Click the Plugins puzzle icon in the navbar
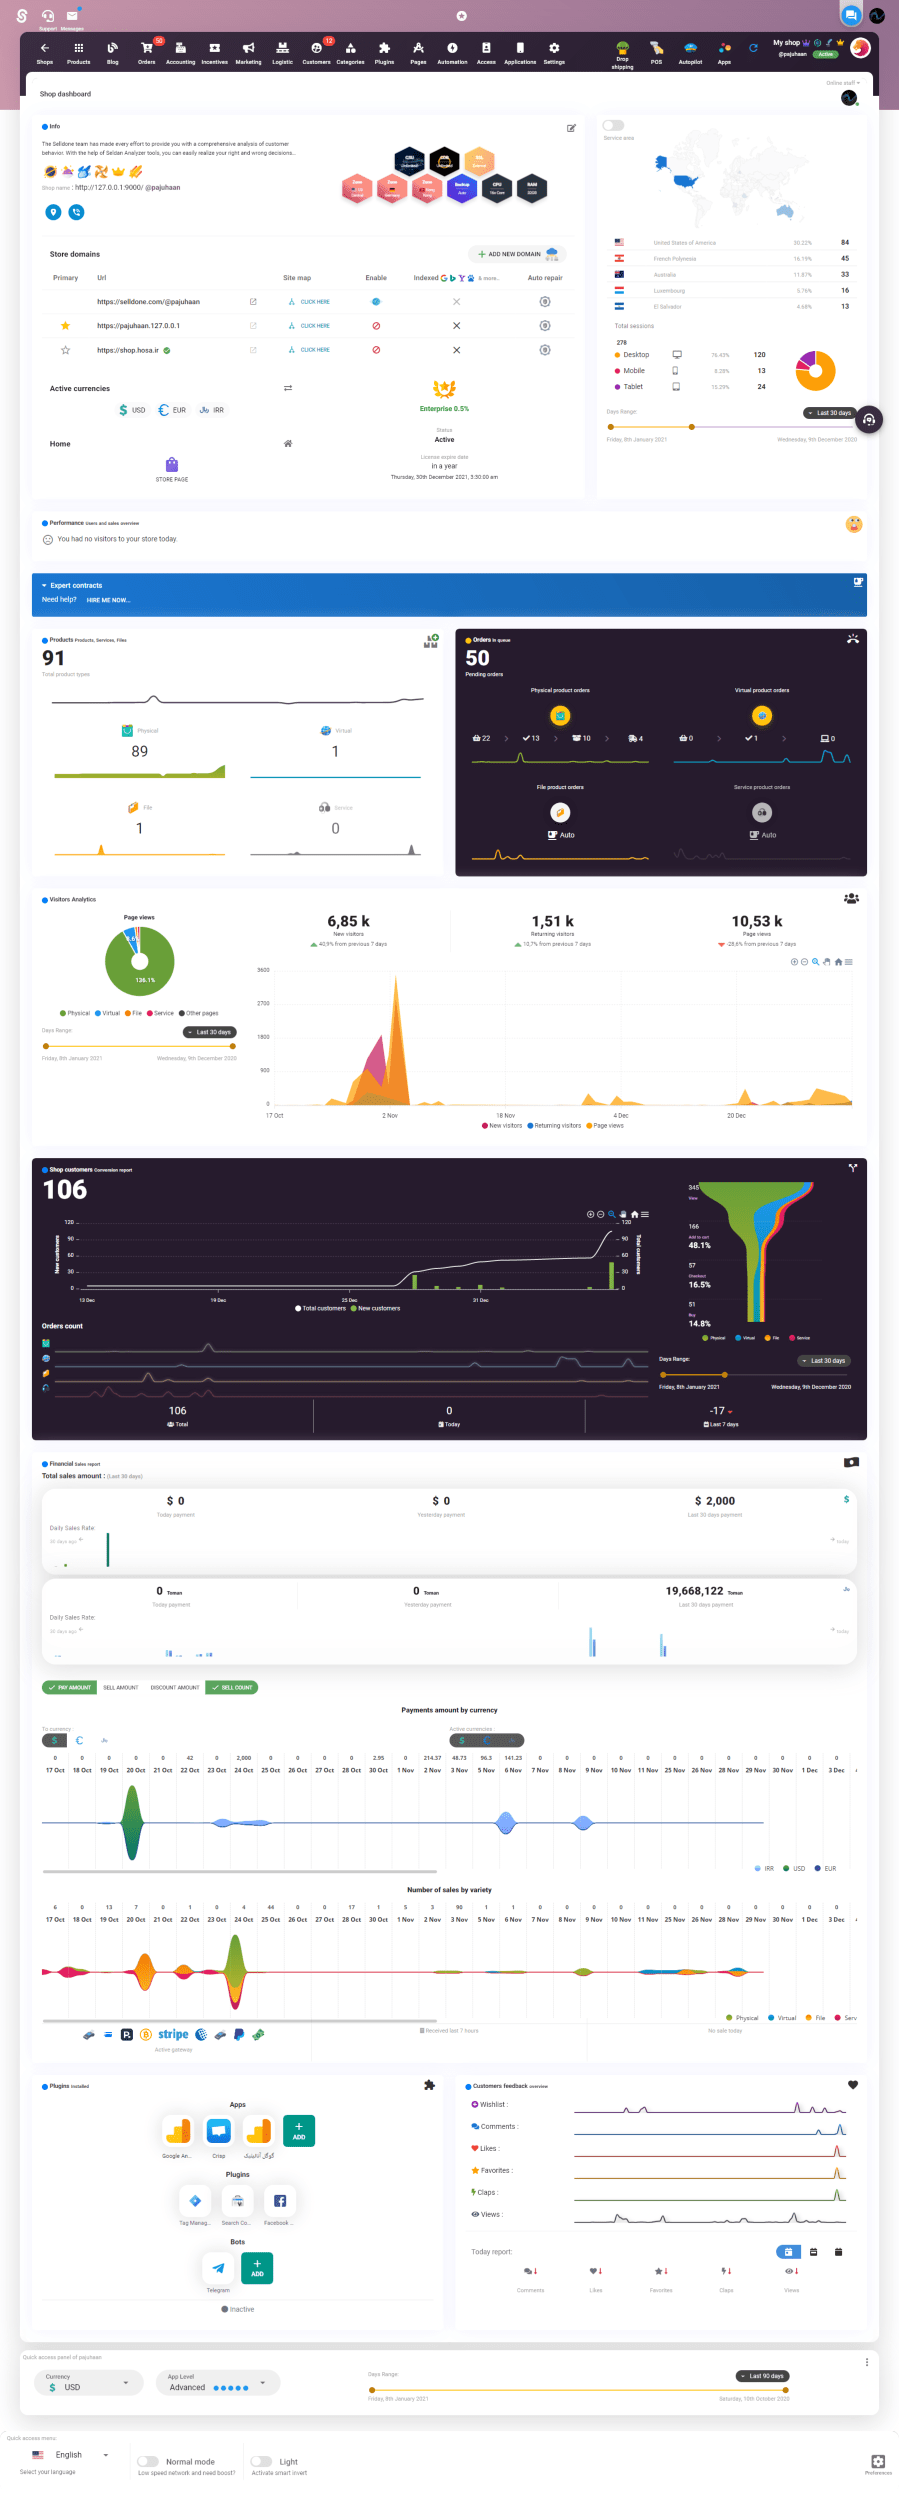 [x=384, y=52]
